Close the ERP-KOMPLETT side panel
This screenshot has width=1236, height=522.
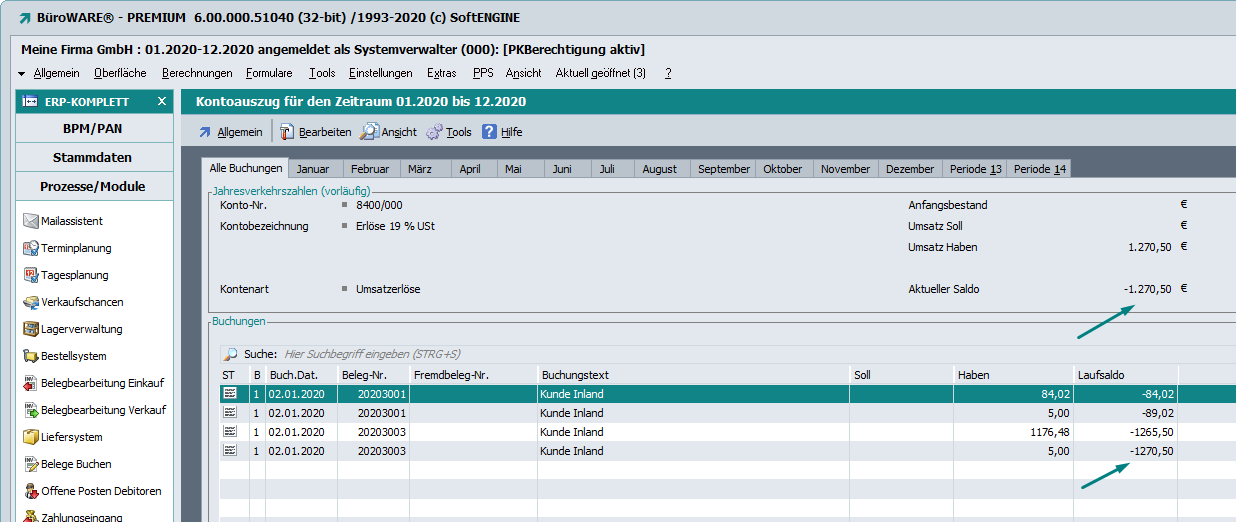pos(162,102)
